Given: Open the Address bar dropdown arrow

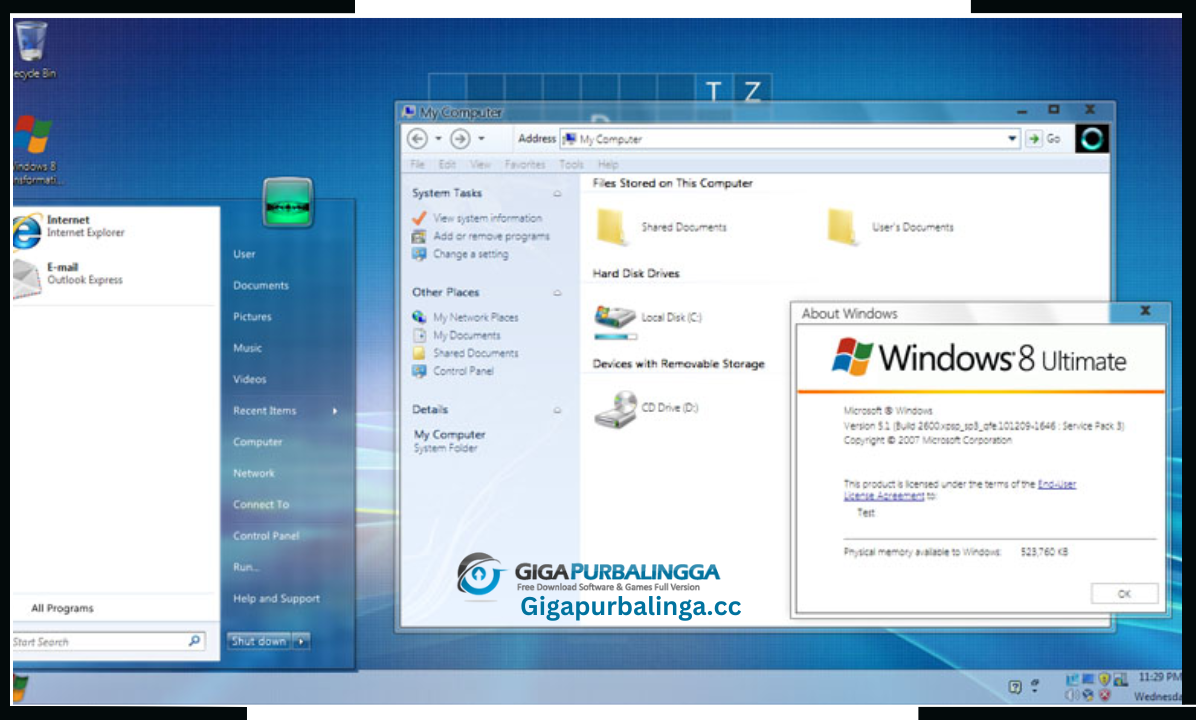Looking at the screenshot, I should (1012, 139).
